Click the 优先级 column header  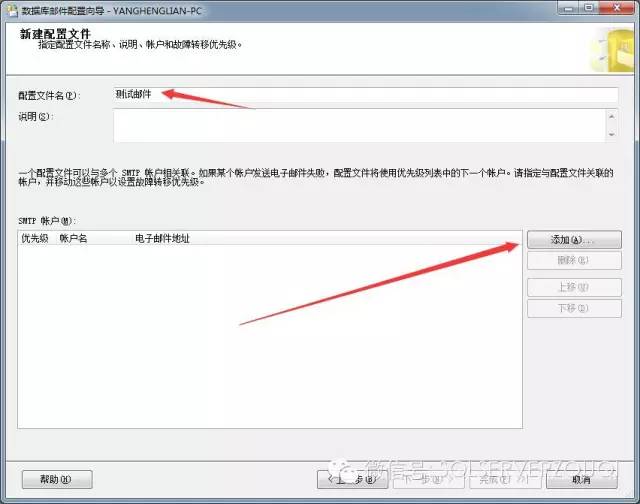tap(35, 238)
